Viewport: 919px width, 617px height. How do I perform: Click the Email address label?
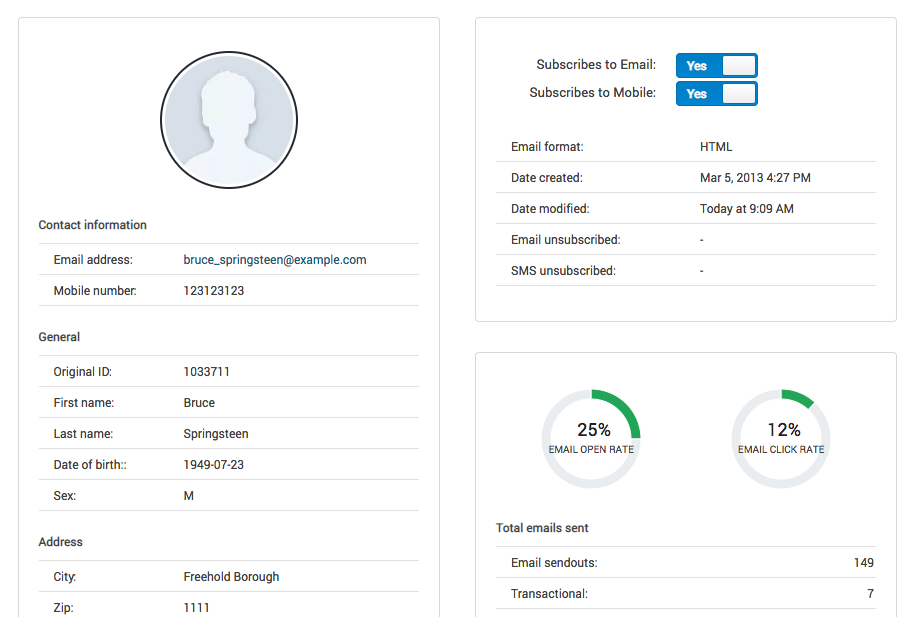point(93,260)
